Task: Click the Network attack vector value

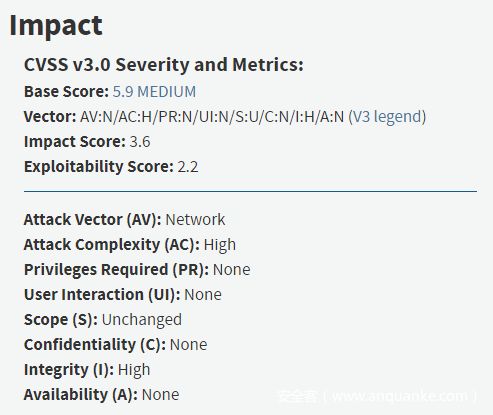Action: pos(195,220)
